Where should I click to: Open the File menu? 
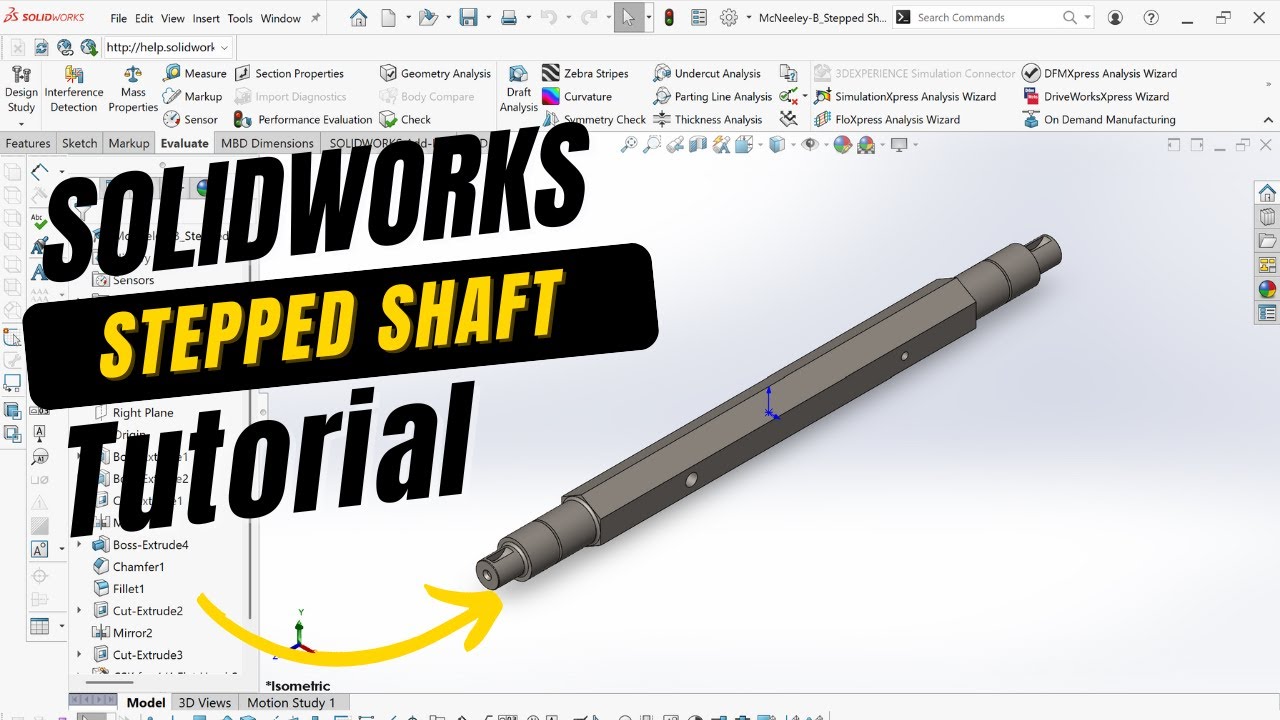click(x=119, y=18)
